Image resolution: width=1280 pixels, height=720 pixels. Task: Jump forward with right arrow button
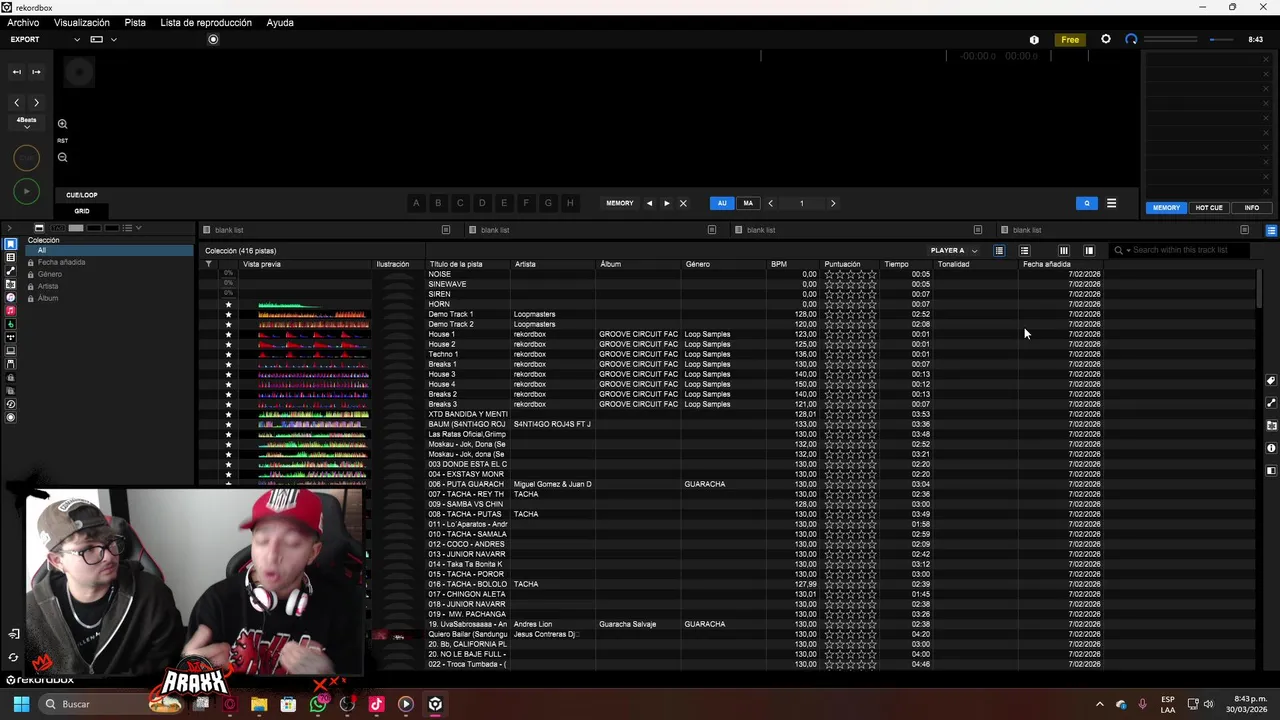(36, 102)
